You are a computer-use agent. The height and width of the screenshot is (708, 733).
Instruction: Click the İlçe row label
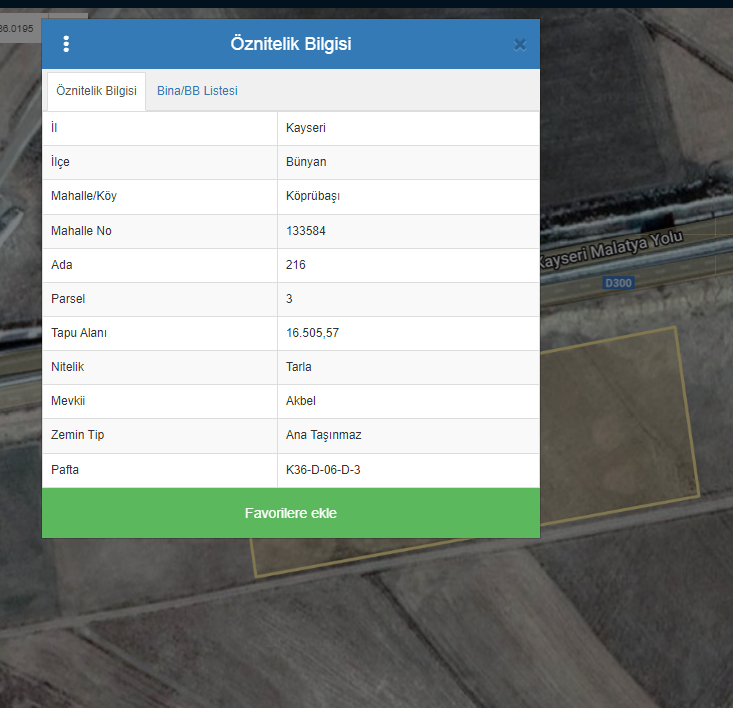60,162
